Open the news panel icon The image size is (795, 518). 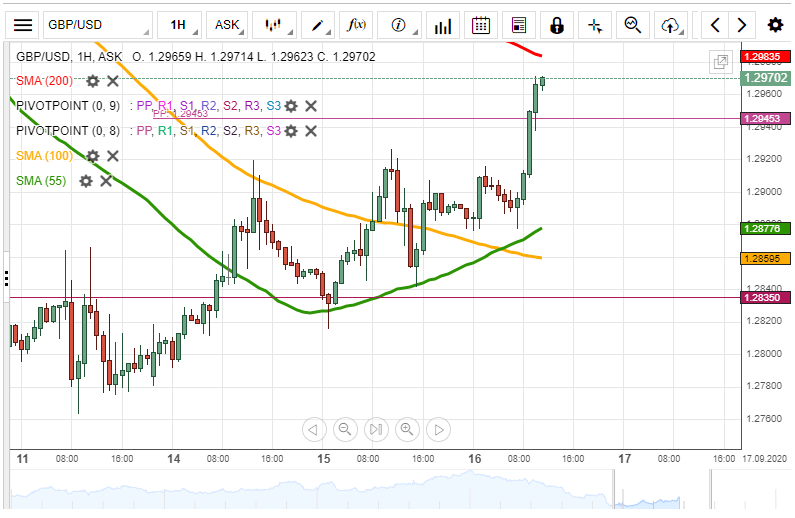(519, 25)
